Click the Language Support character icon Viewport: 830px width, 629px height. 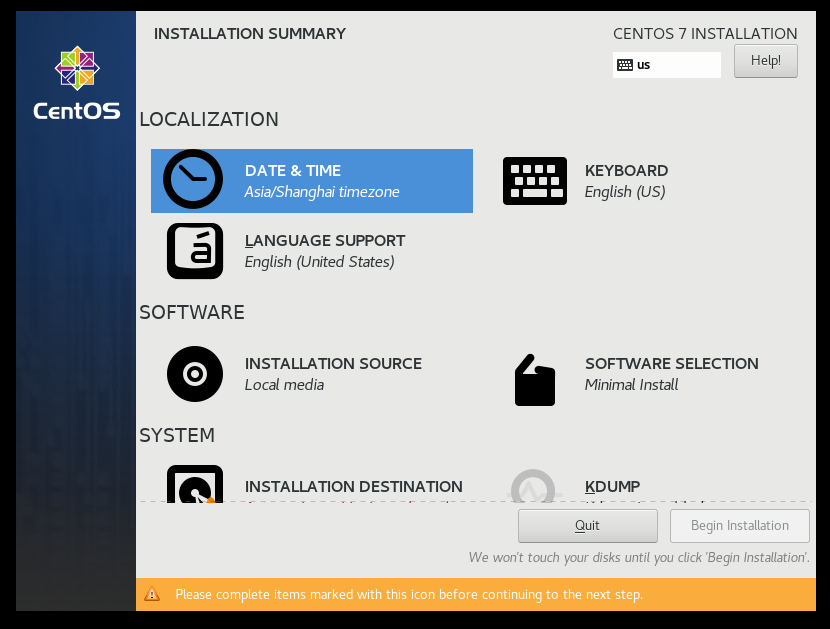click(195, 251)
